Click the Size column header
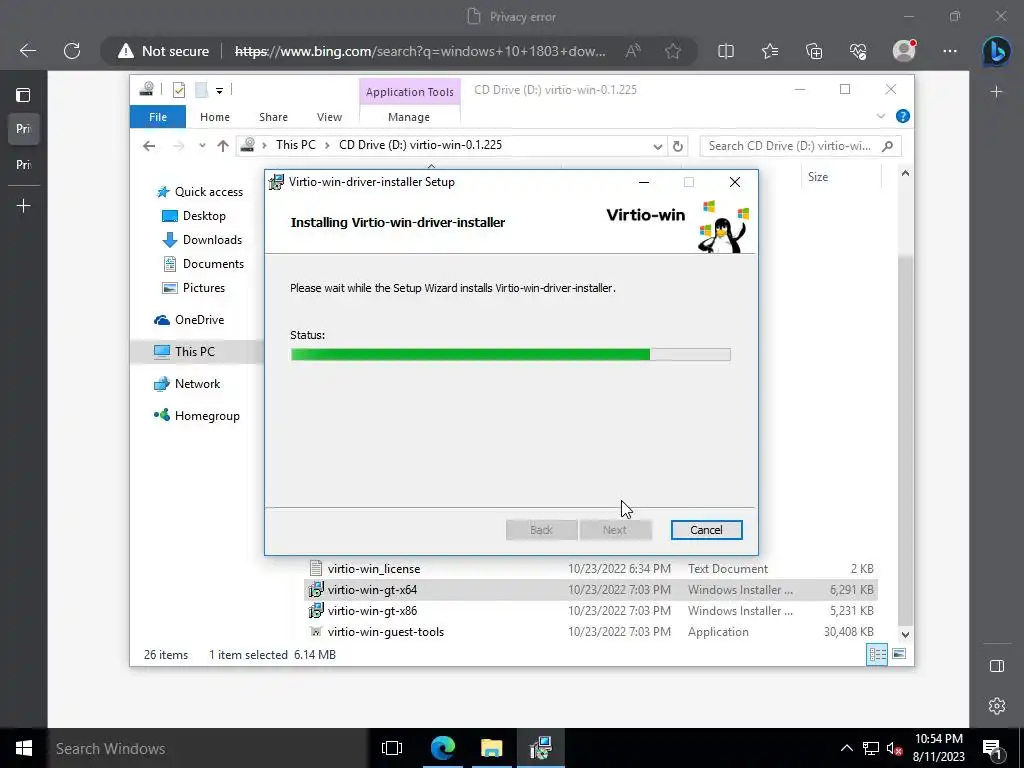 840,177
